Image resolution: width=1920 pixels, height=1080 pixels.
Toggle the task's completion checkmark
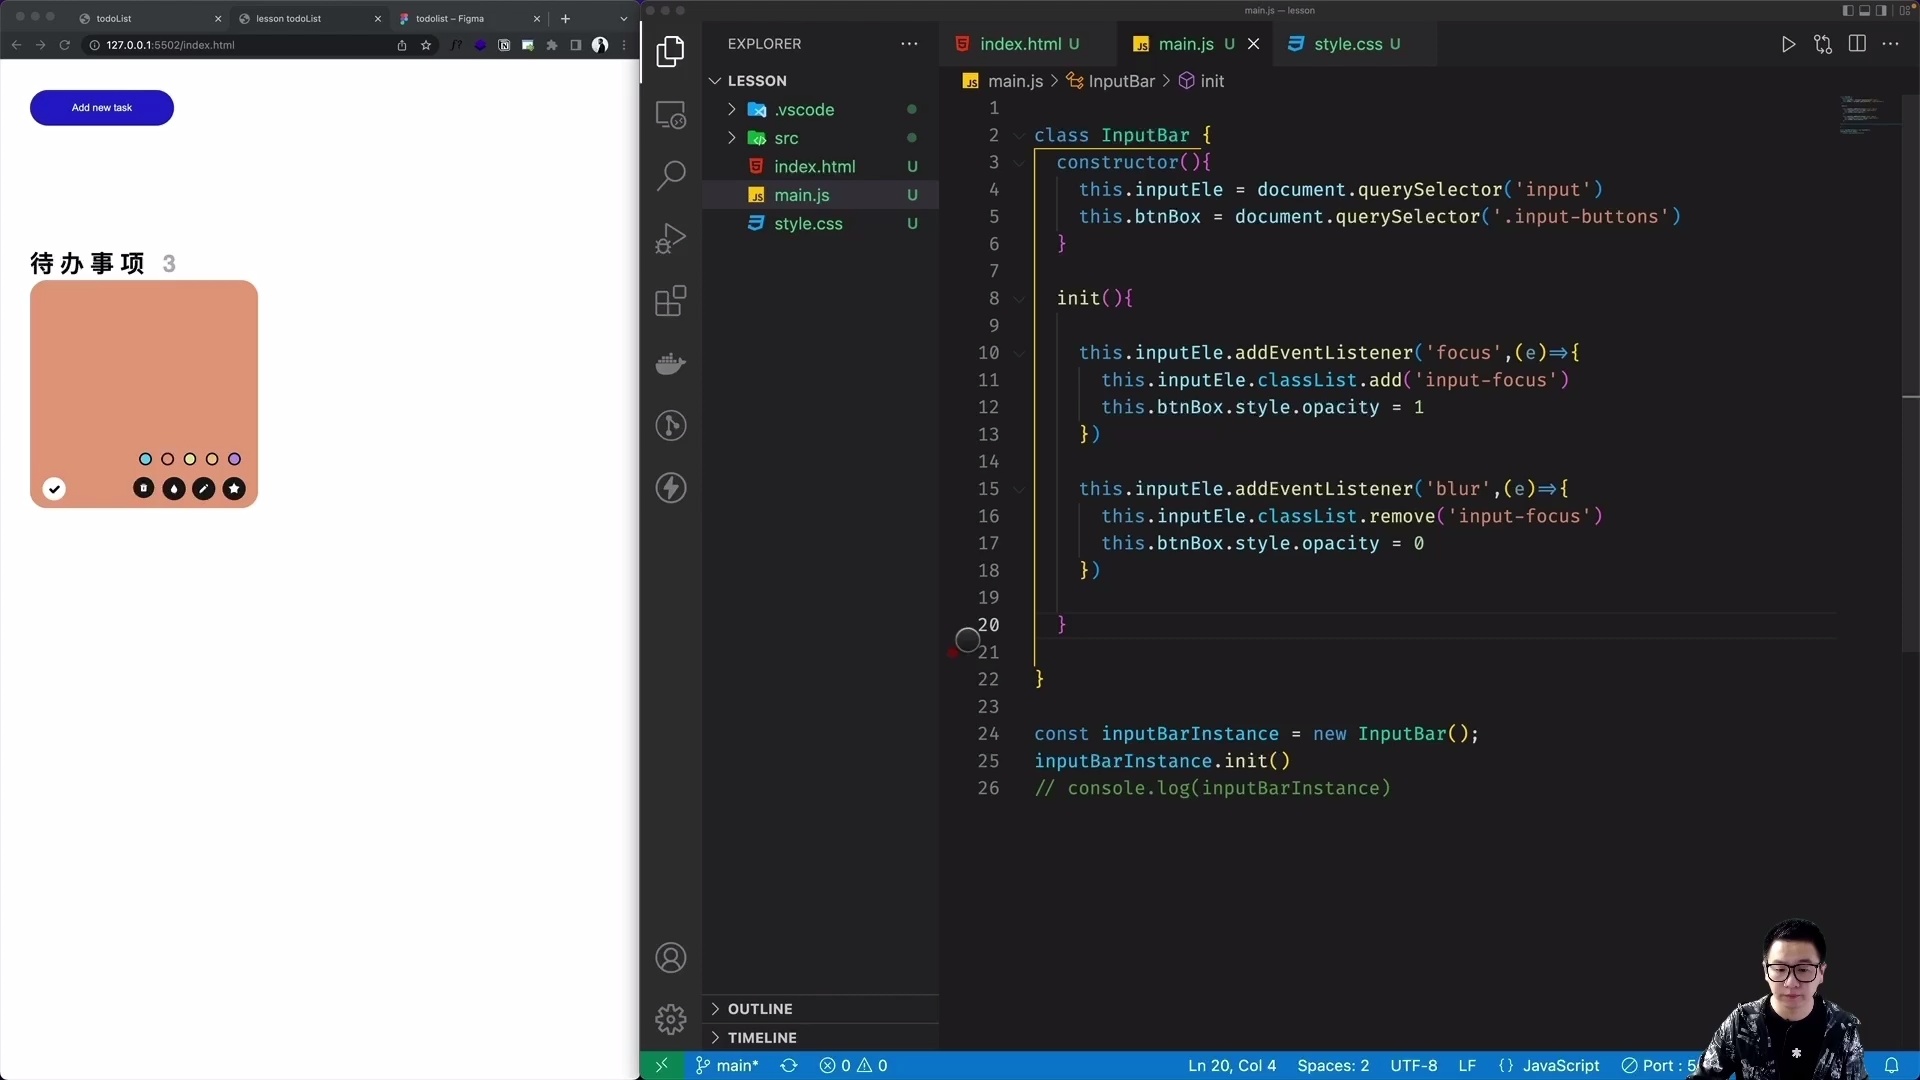[55, 489]
